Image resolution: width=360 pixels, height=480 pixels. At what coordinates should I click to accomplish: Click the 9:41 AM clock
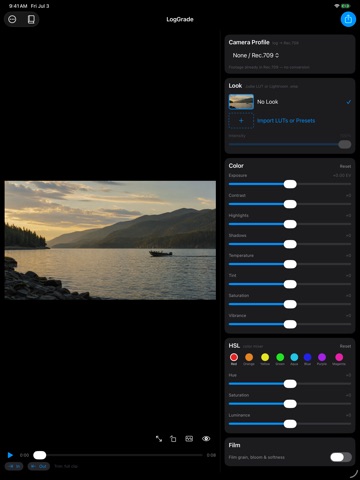click(x=18, y=6)
